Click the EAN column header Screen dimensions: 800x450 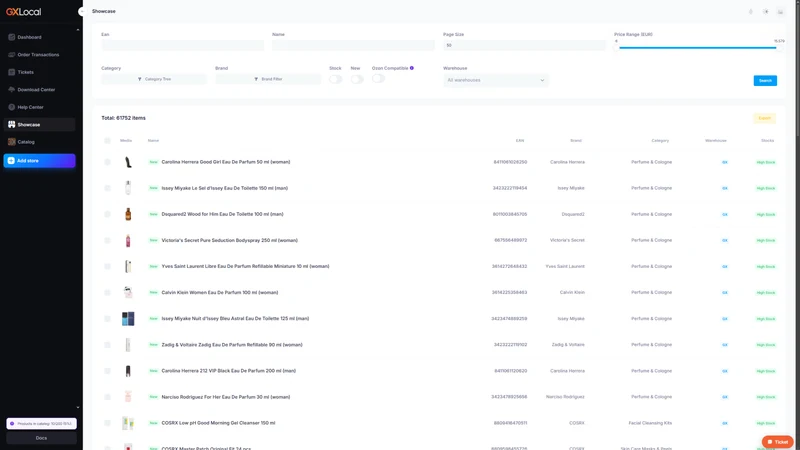[519, 140]
